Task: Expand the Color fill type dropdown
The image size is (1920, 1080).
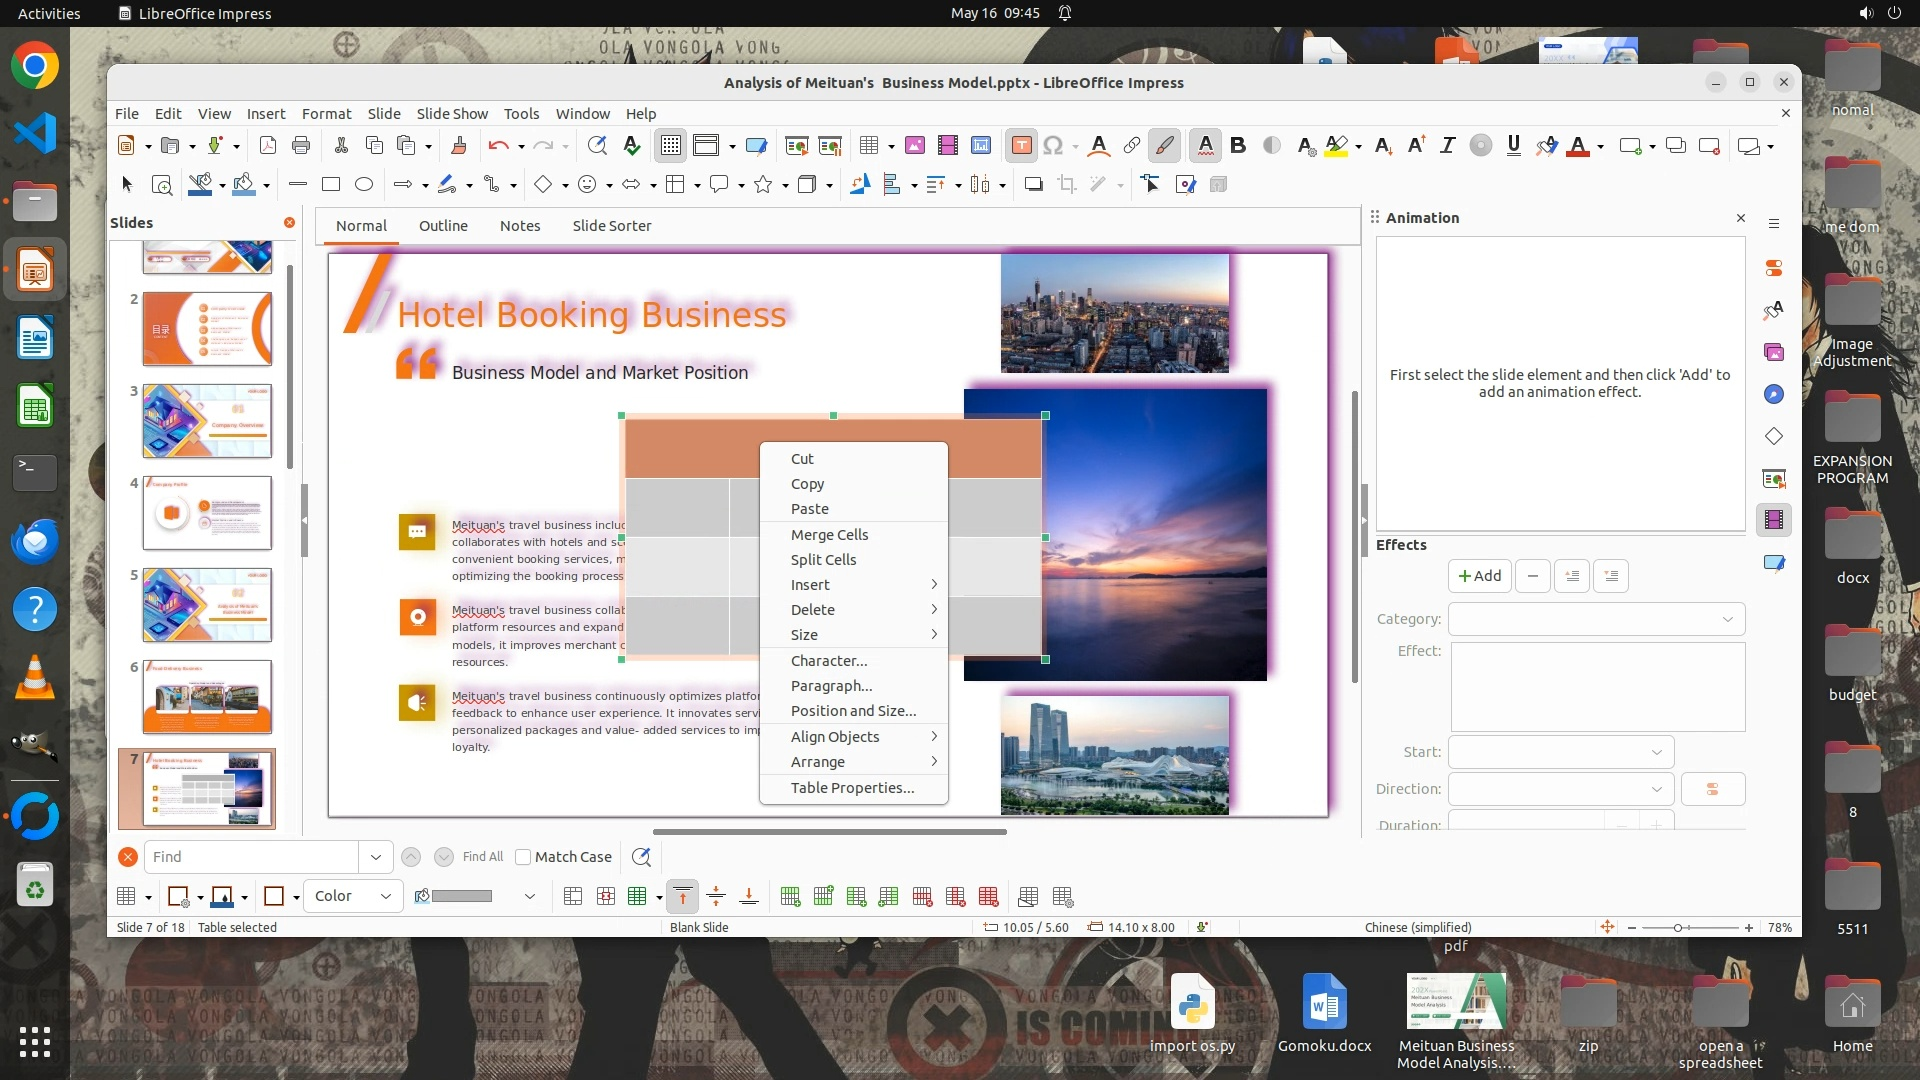Action: click(354, 896)
